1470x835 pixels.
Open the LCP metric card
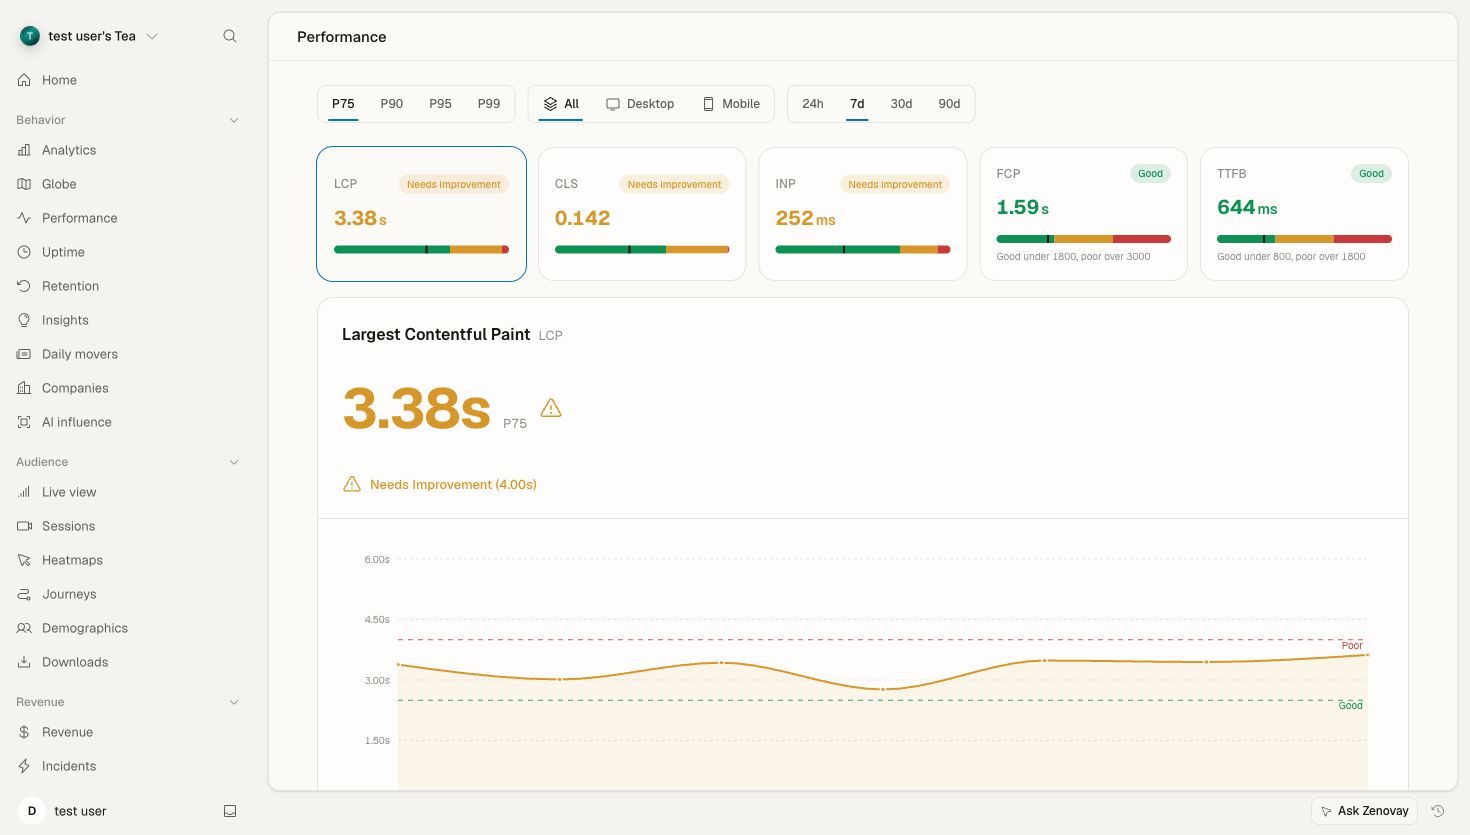point(422,214)
